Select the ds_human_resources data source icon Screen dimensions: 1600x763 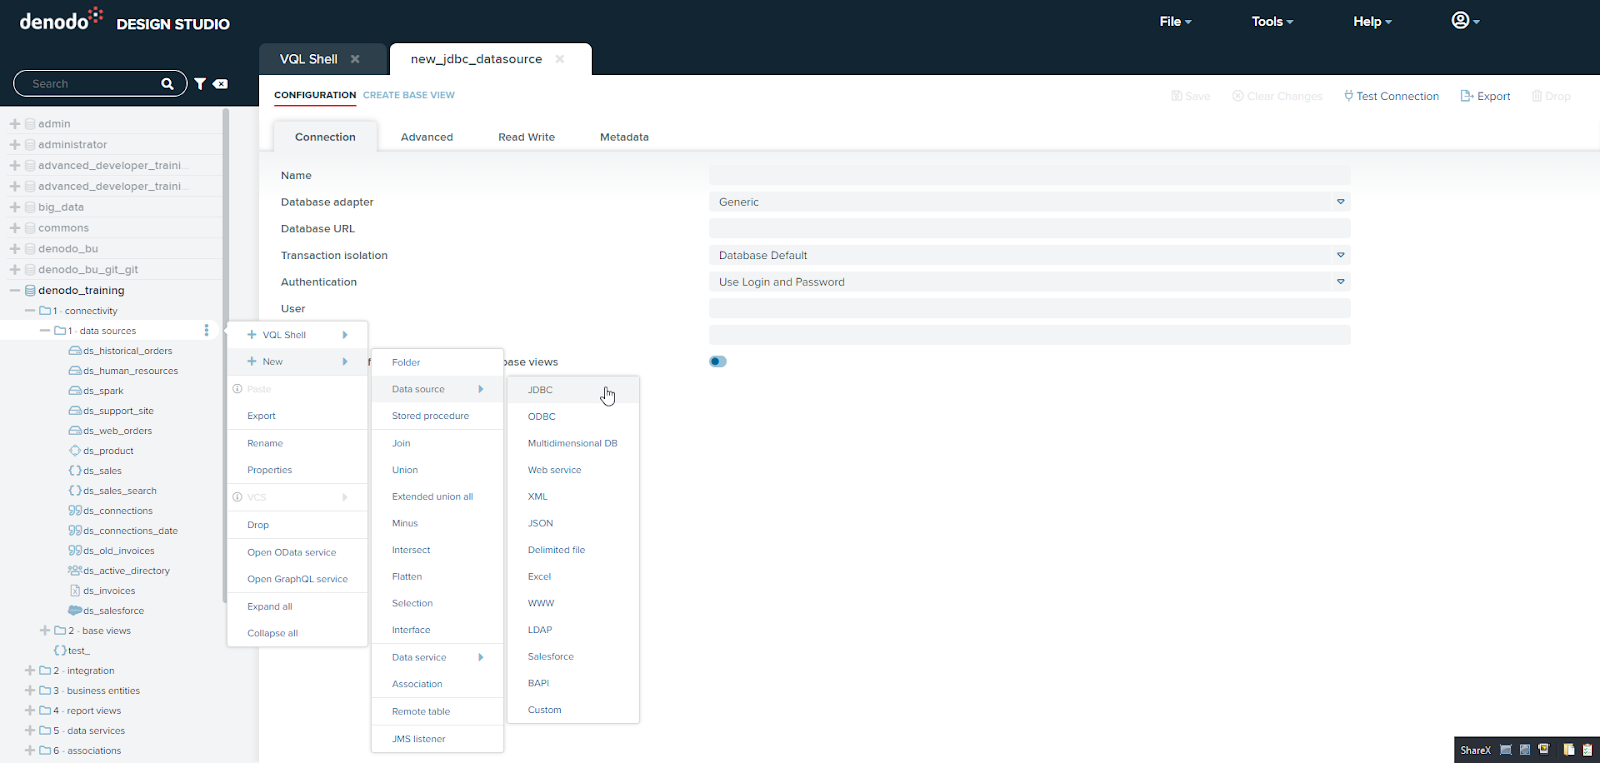[75, 371]
